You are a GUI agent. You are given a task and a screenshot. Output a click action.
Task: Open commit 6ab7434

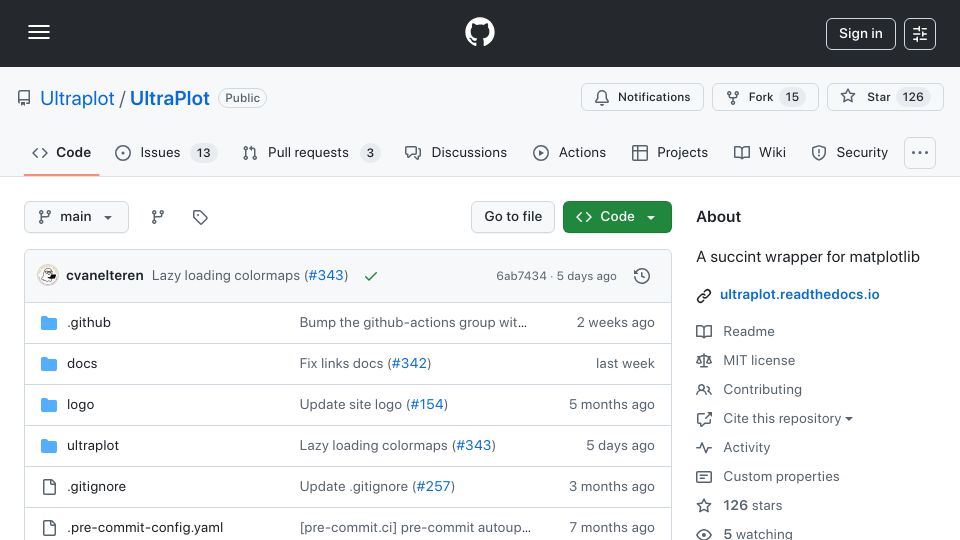point(521,276)
